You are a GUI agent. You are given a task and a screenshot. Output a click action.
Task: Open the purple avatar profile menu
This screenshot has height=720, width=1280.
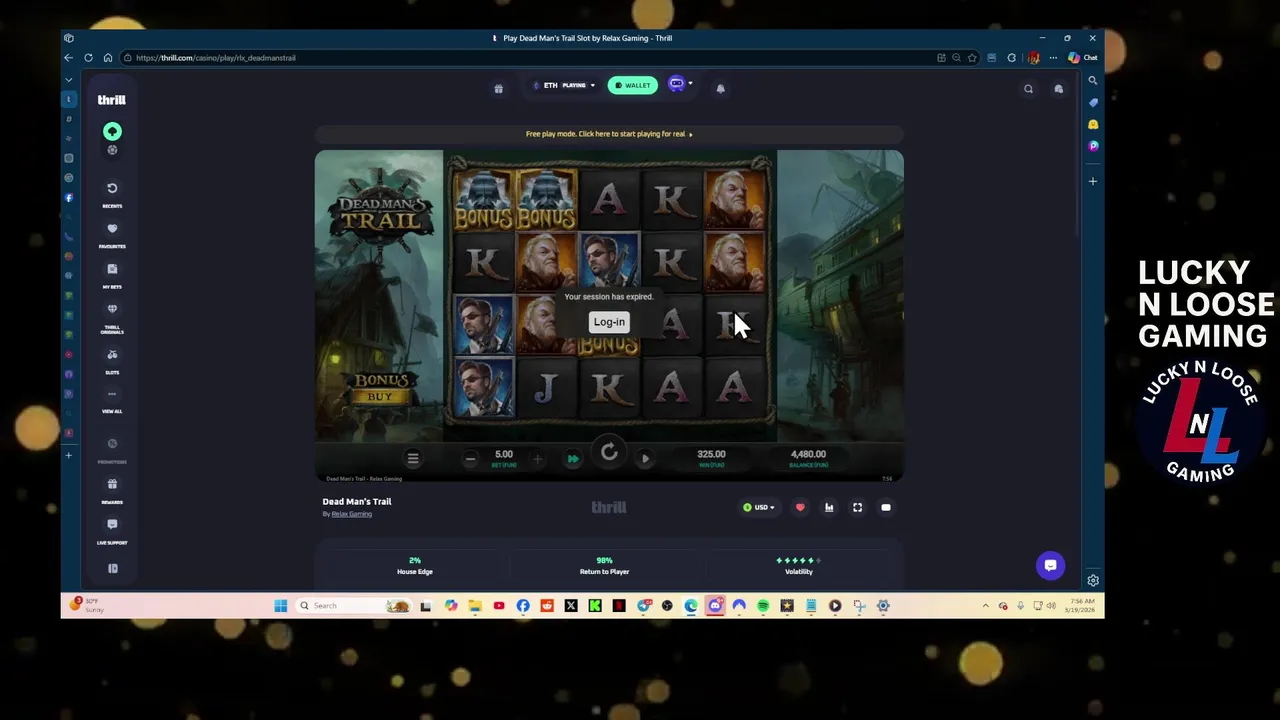680,84
